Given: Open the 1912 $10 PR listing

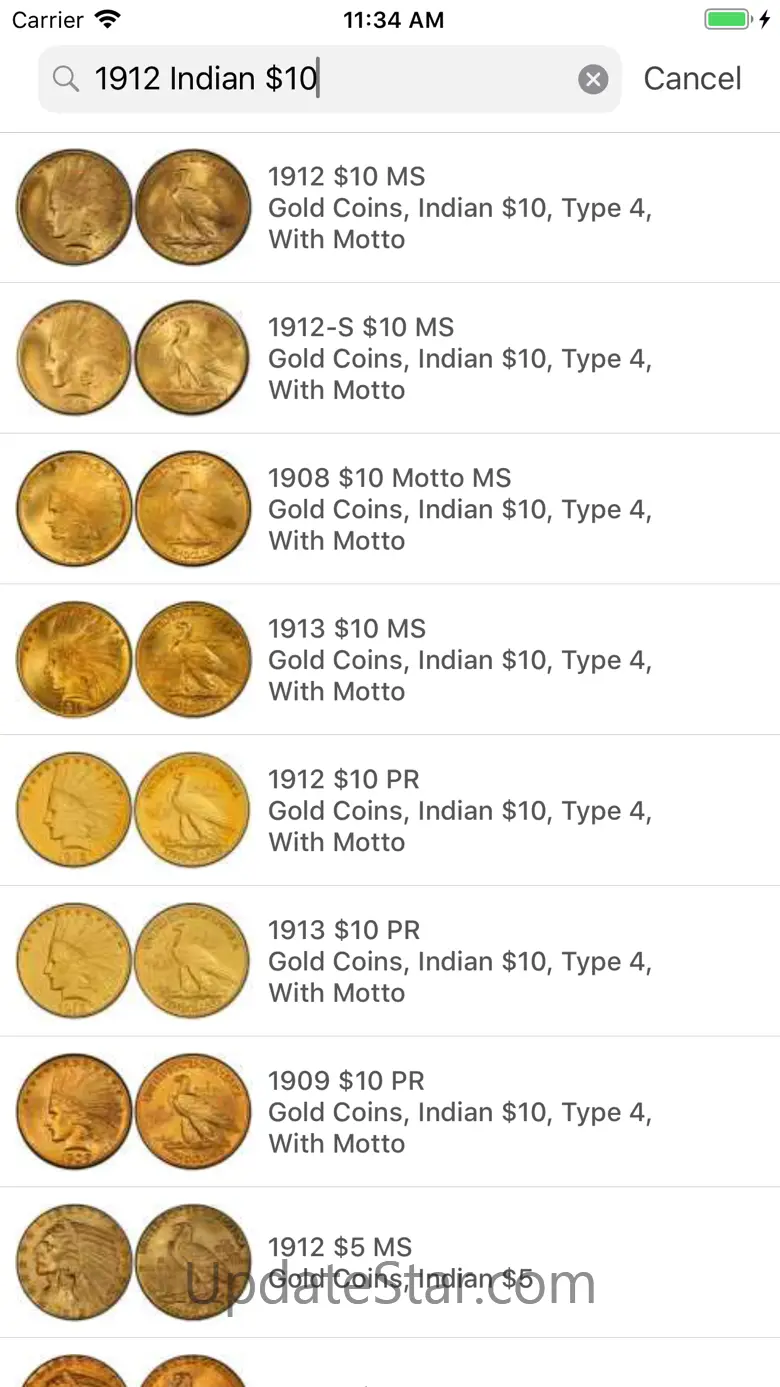Looking at the screenshot, I should tap(460, 811).
